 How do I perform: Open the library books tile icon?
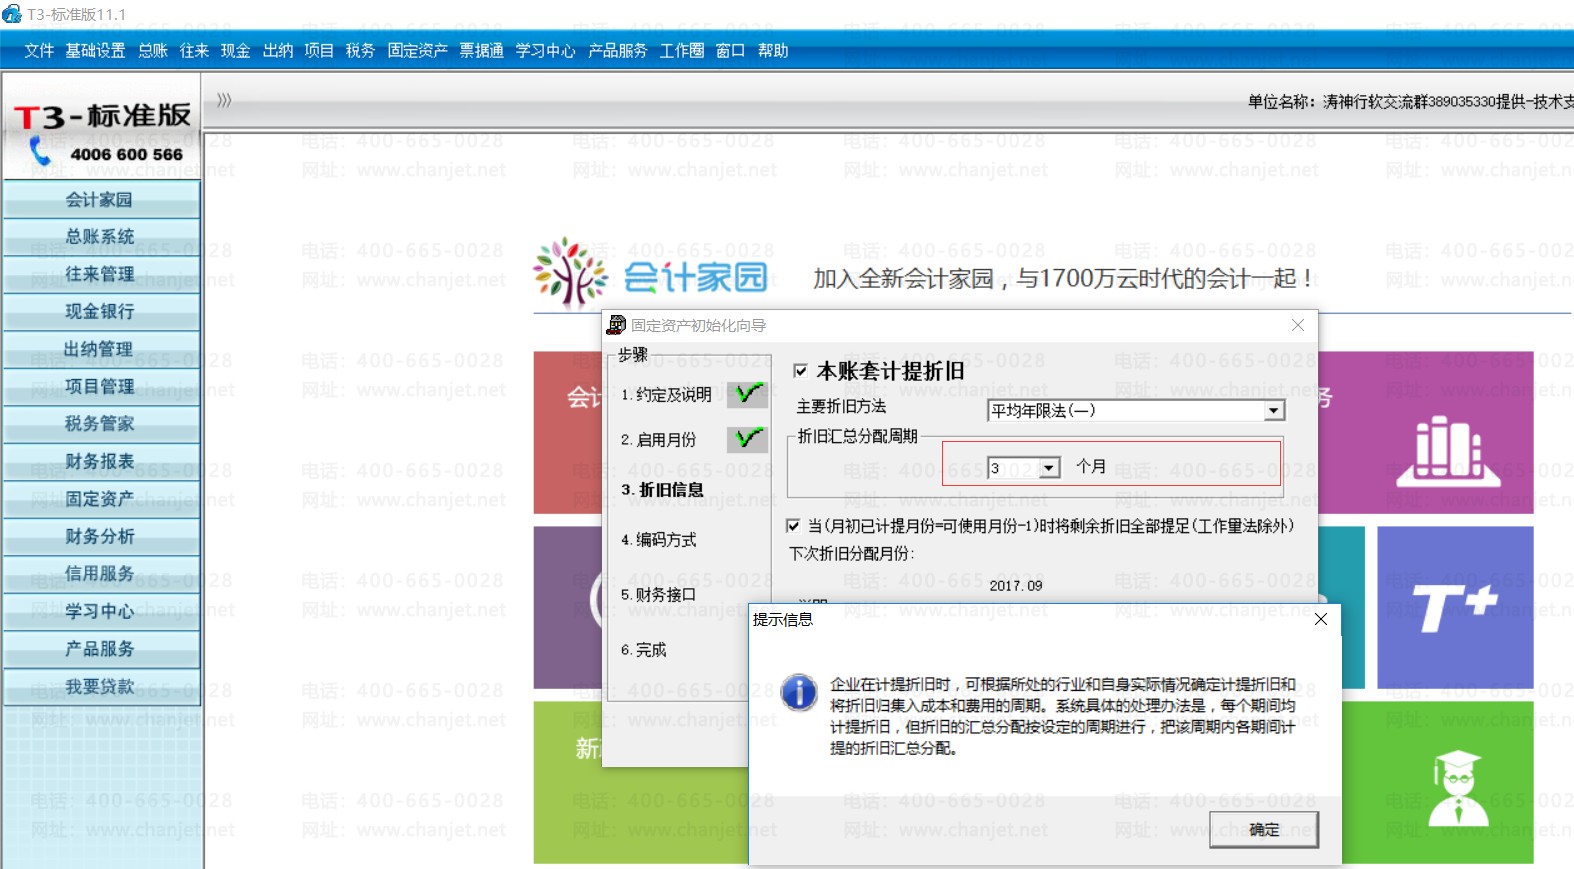click(x=1447, y=453)
